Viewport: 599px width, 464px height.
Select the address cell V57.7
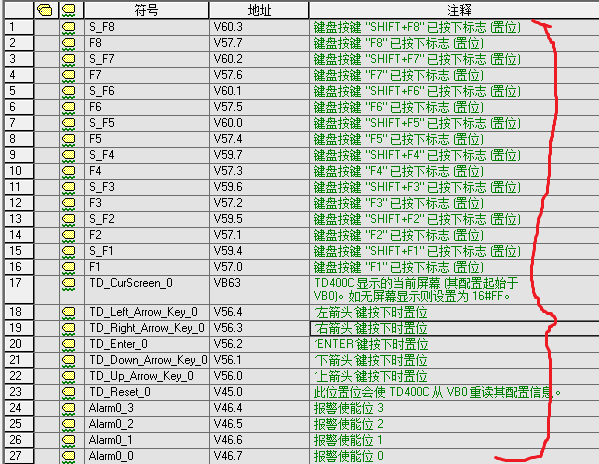(x=259, y=43)
